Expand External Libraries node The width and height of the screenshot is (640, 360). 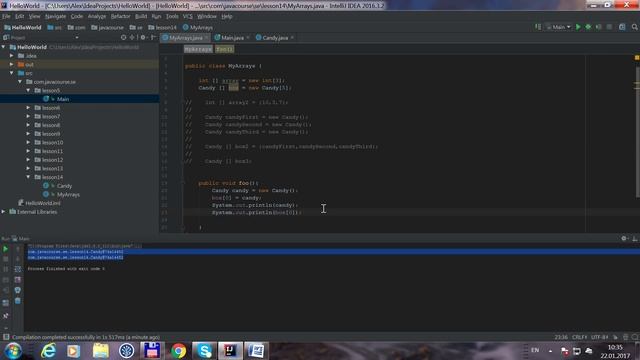4,212
